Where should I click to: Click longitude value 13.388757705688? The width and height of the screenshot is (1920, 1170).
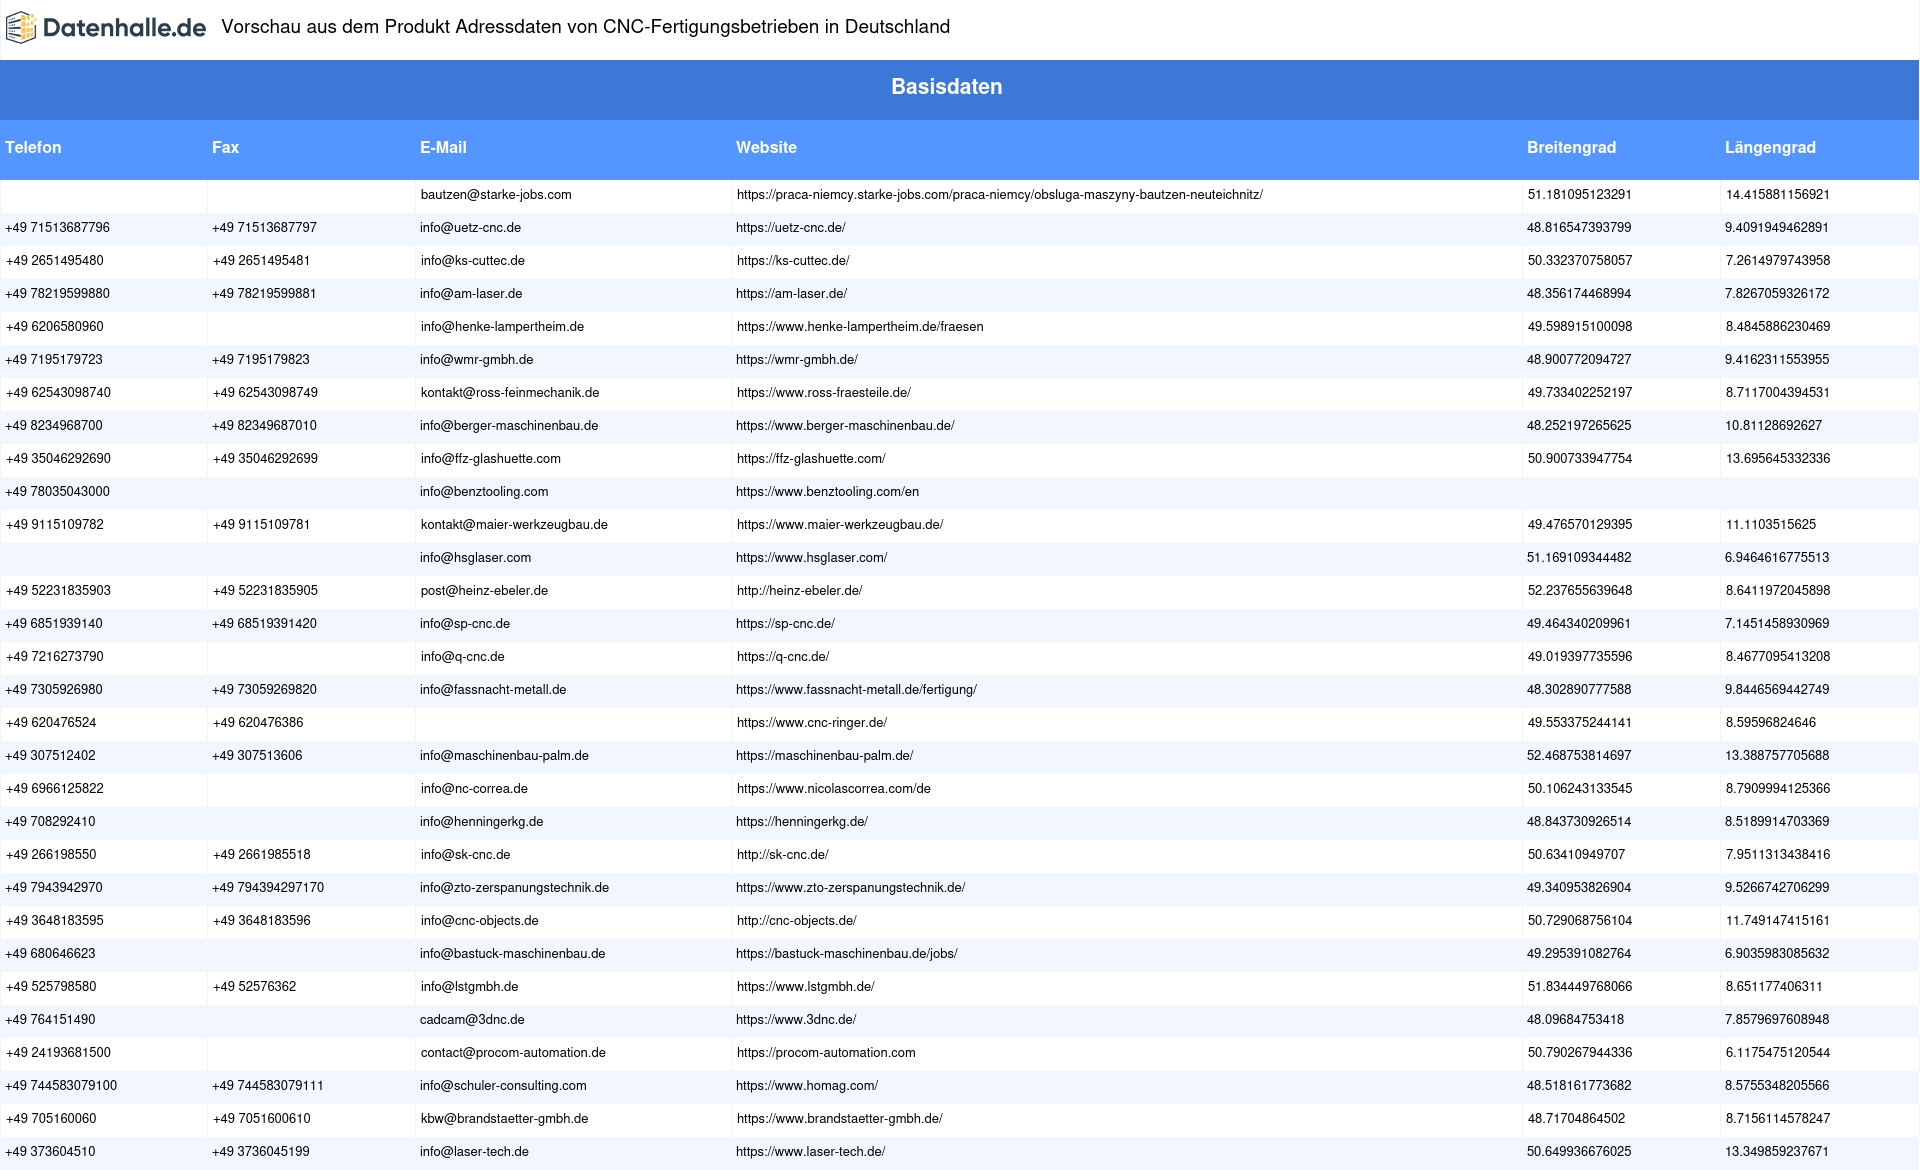point(1777,756)
